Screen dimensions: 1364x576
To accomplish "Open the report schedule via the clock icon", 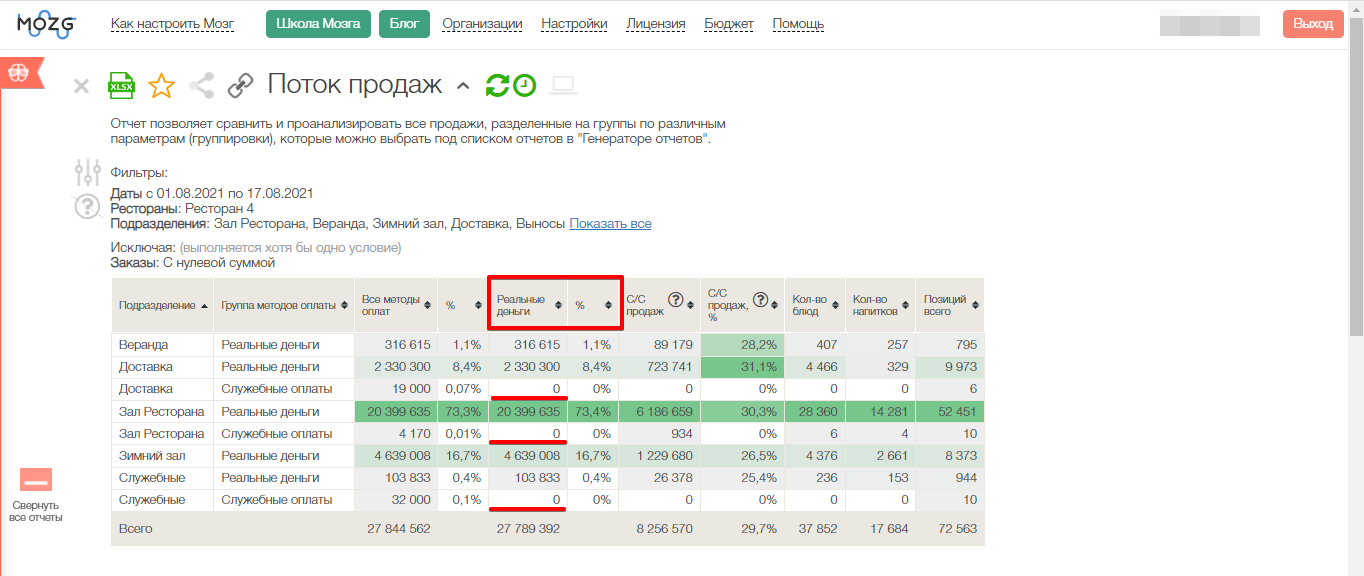I will pyautogui.click(x=525, y=86).
